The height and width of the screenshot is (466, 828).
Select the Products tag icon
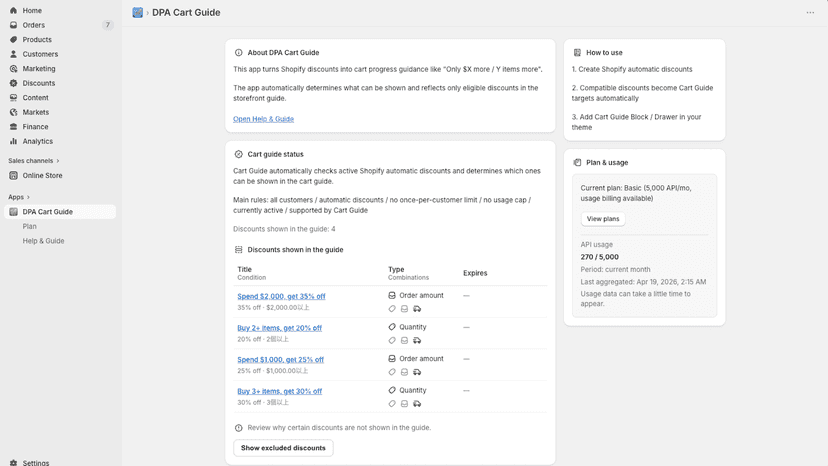pos(13,40)
